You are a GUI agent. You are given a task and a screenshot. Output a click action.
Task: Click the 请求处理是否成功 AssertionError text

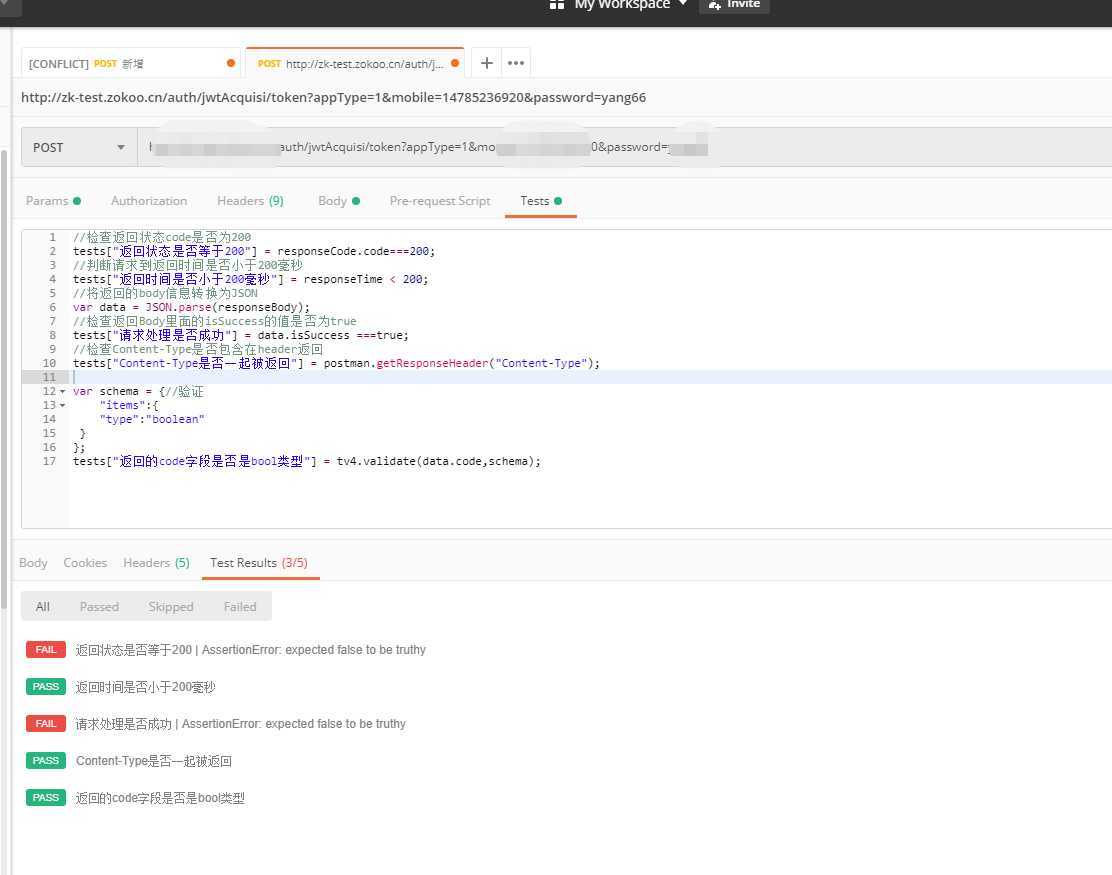tap(240, 724)
